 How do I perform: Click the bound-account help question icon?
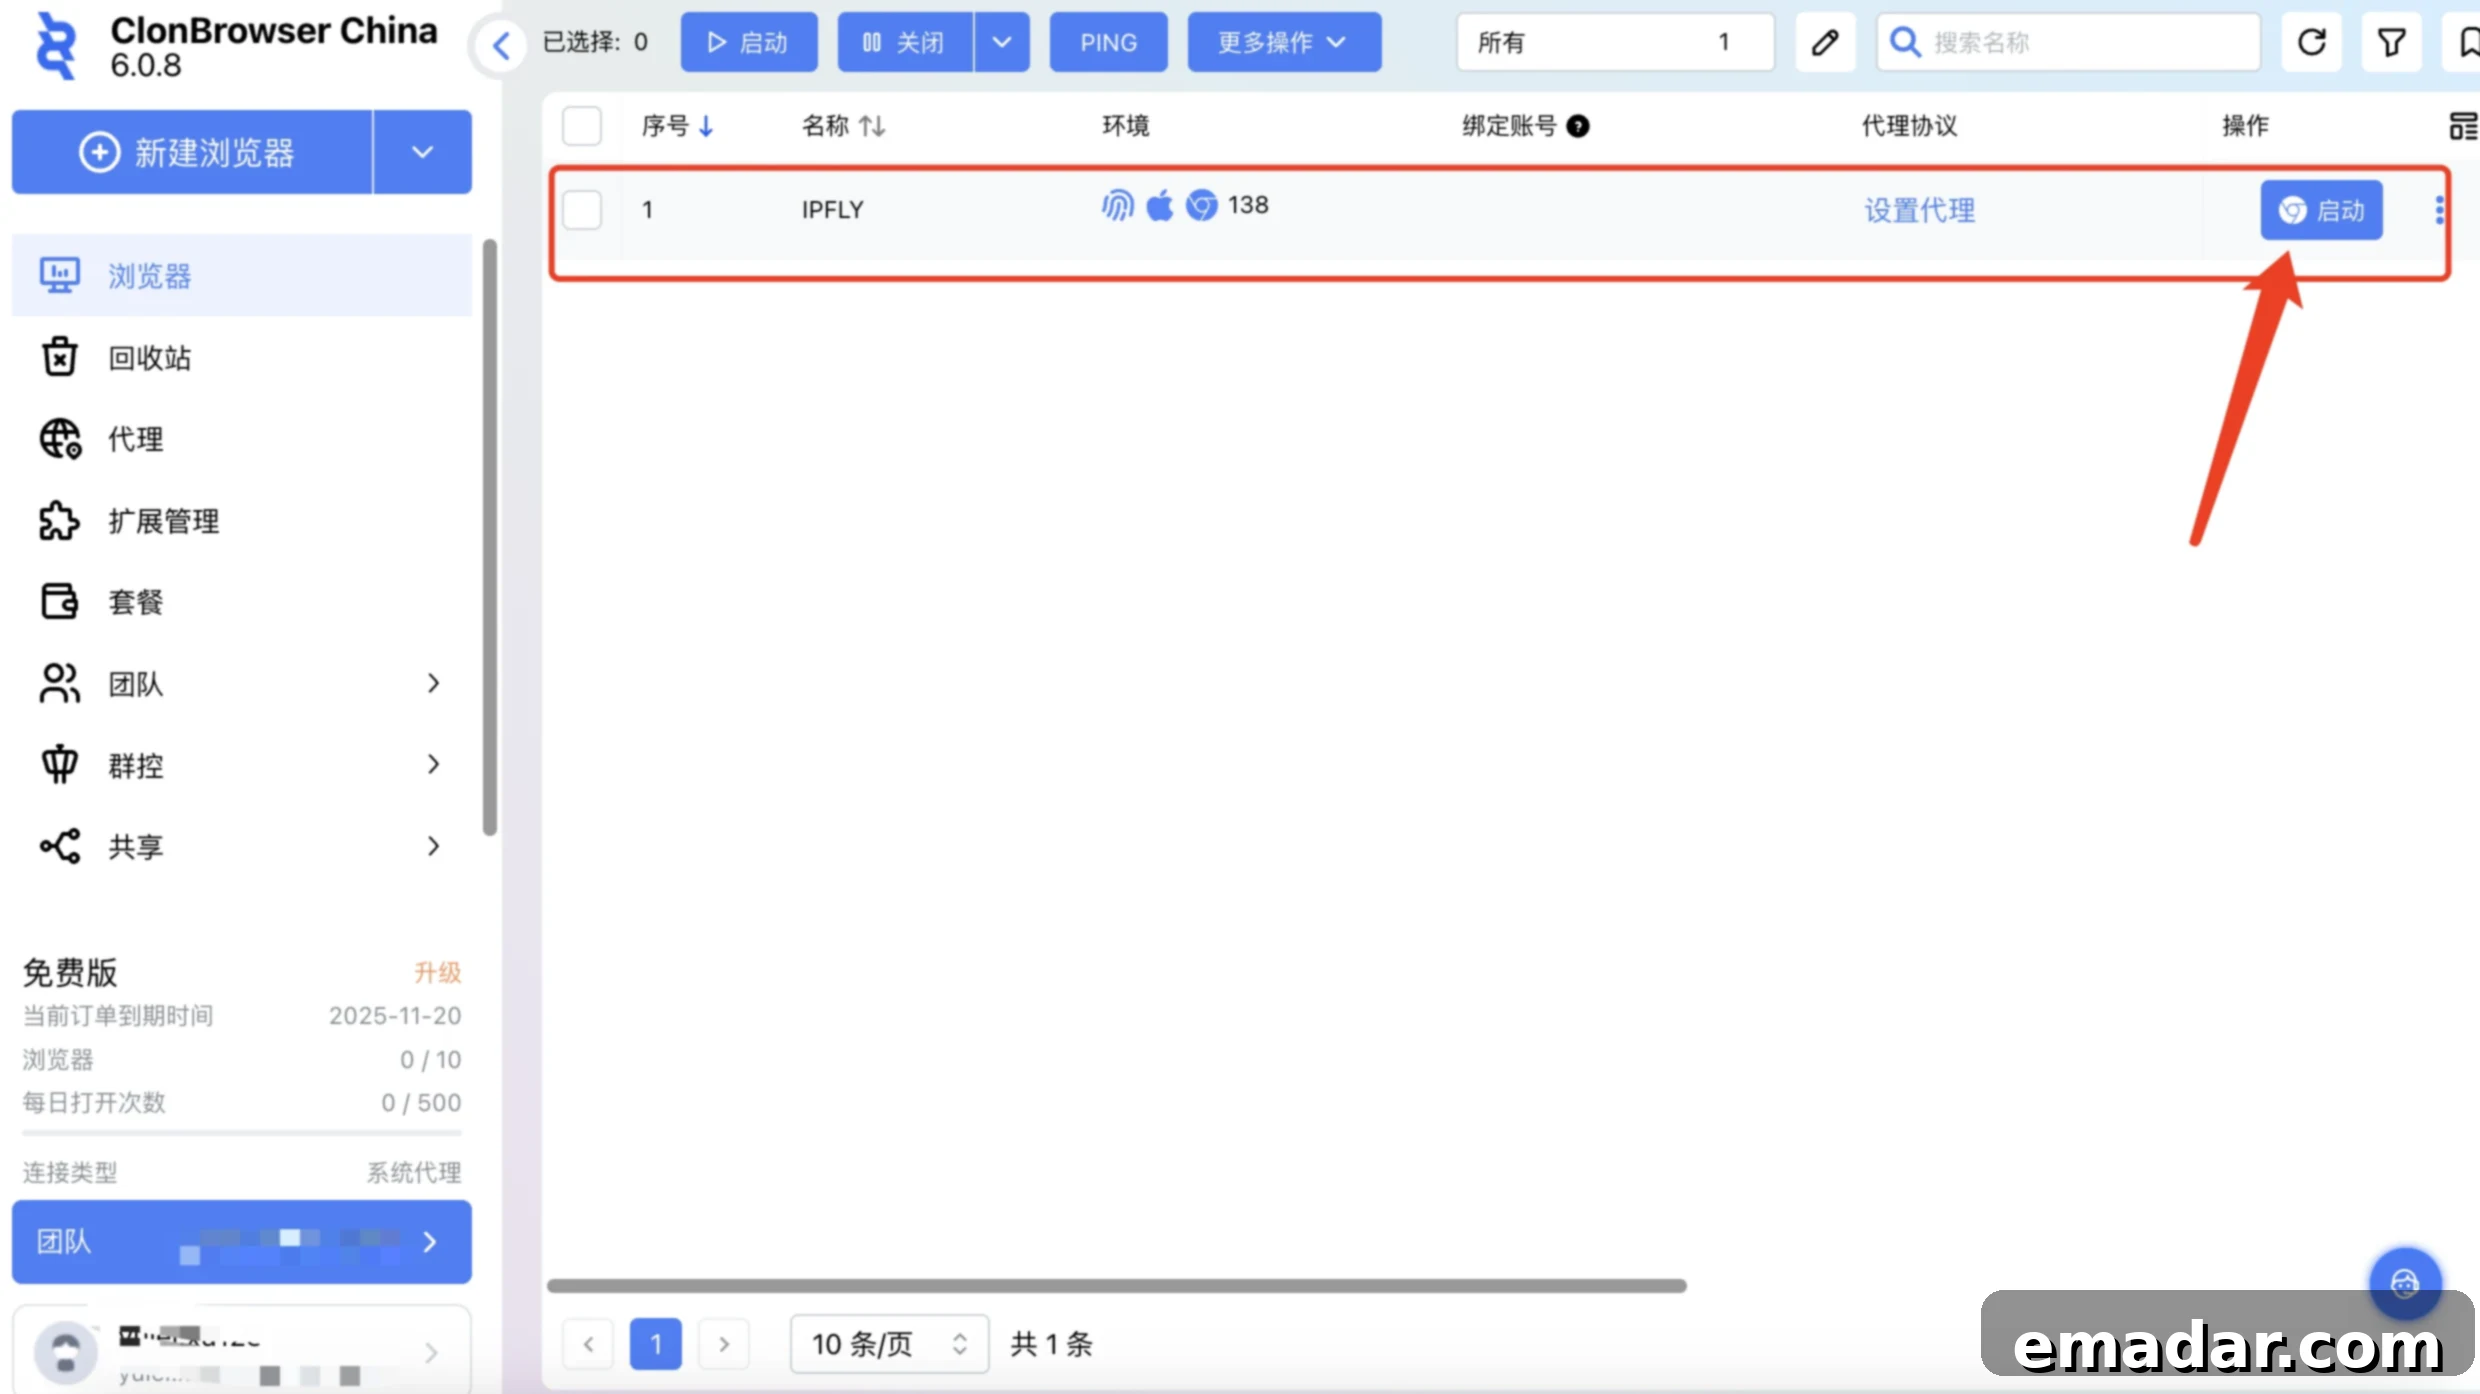1578,126
